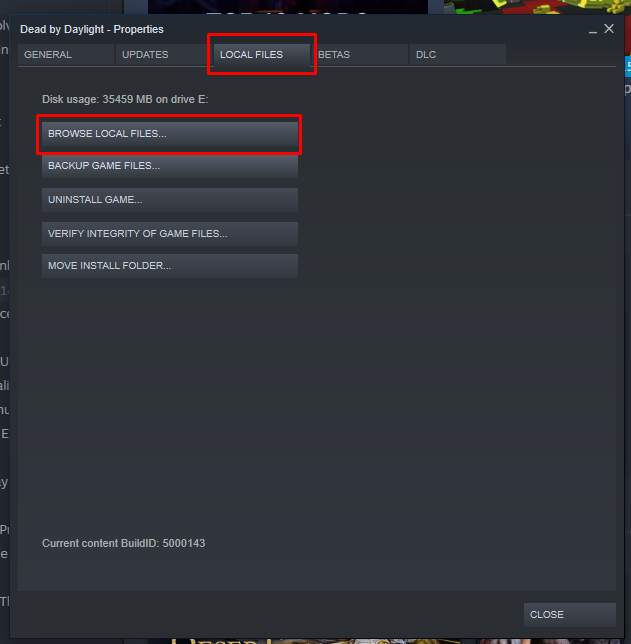Click Uninstall Game button
The height and width of the screenshot is (644, 631).
tap(170, 200)
